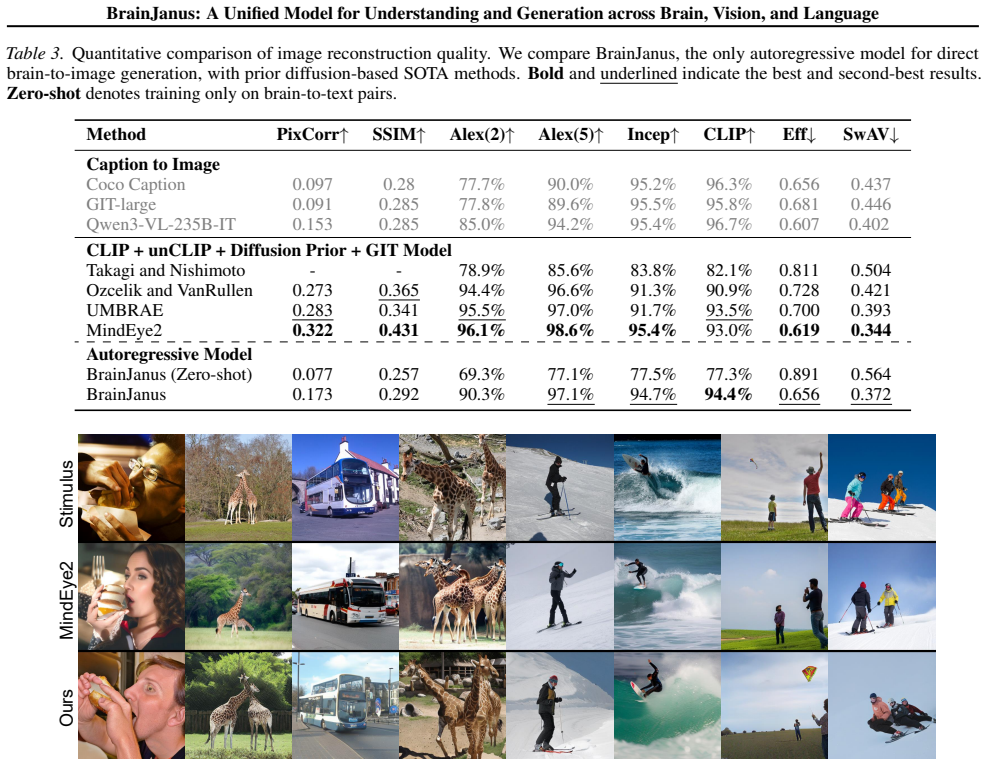Click the MindEye2 two people on grass image
This screenshot has height=765, width=987.
pyautogui.click(x=774, y=596)
